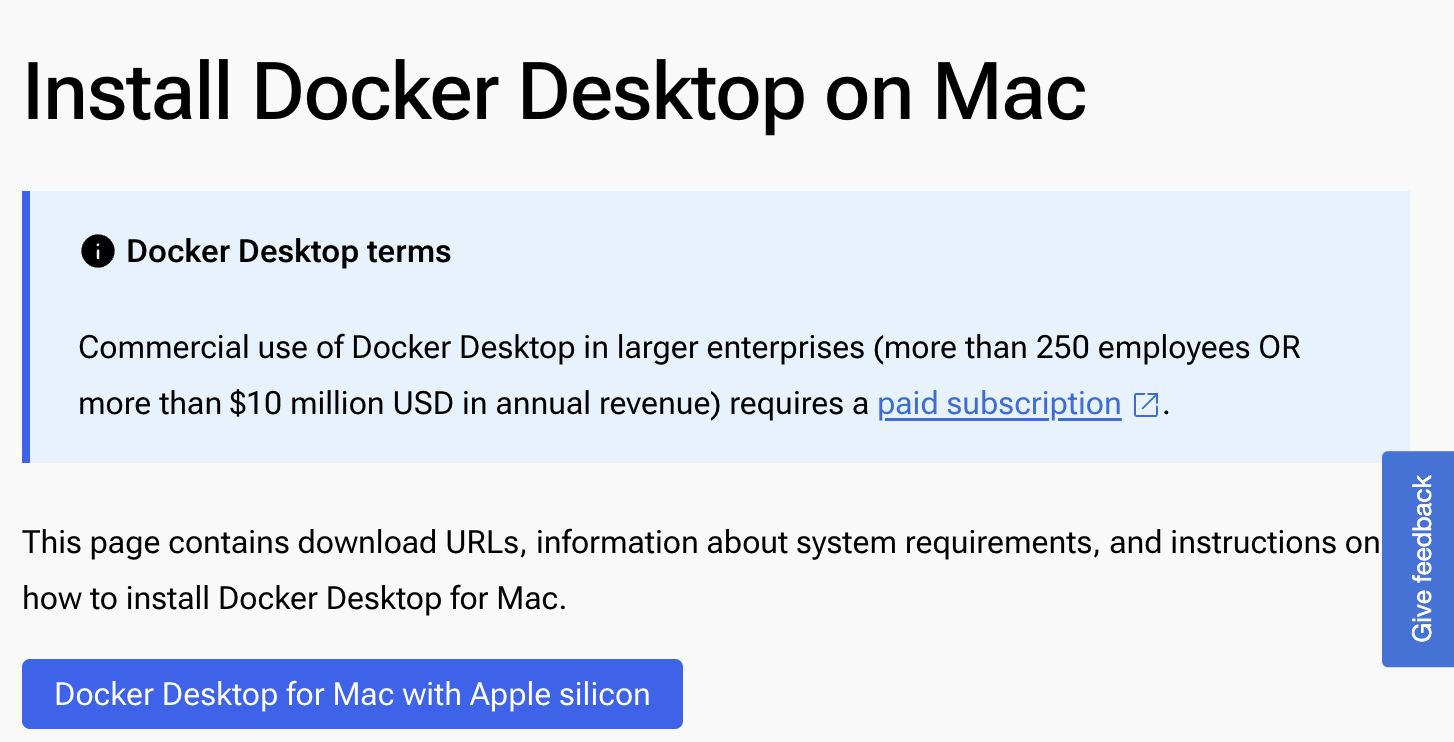Click the Docker Desktop terms callout title
Viewport: 1454px width, 742px height.
coord(289,252)
